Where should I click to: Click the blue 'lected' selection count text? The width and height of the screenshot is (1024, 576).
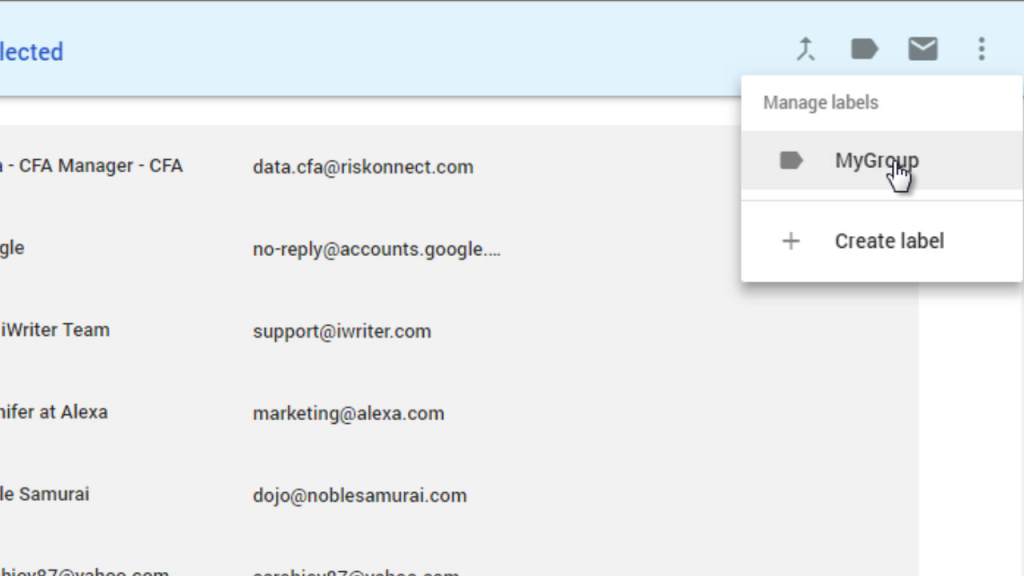click(x=31, y=52)
